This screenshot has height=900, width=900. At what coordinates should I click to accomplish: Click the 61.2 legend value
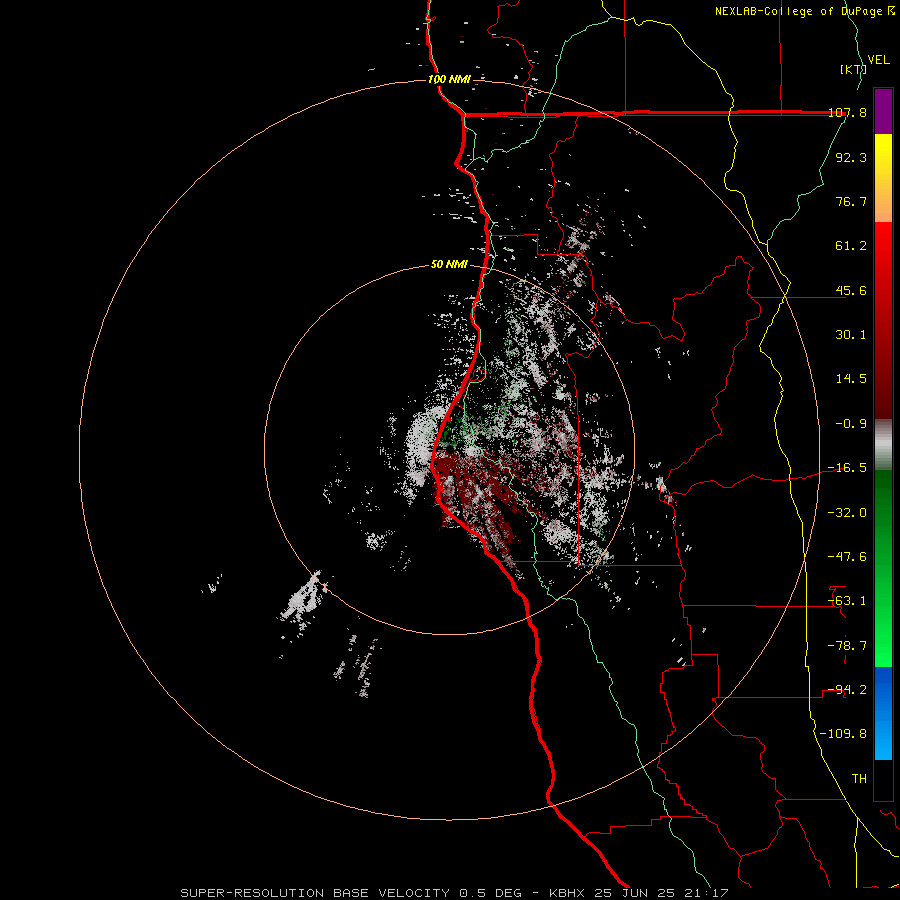click(x=851, y=246)
